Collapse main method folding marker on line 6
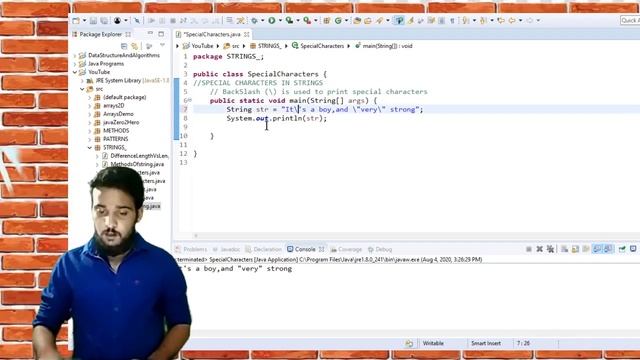Screen dimensions: 640x360 click(189, 100)
